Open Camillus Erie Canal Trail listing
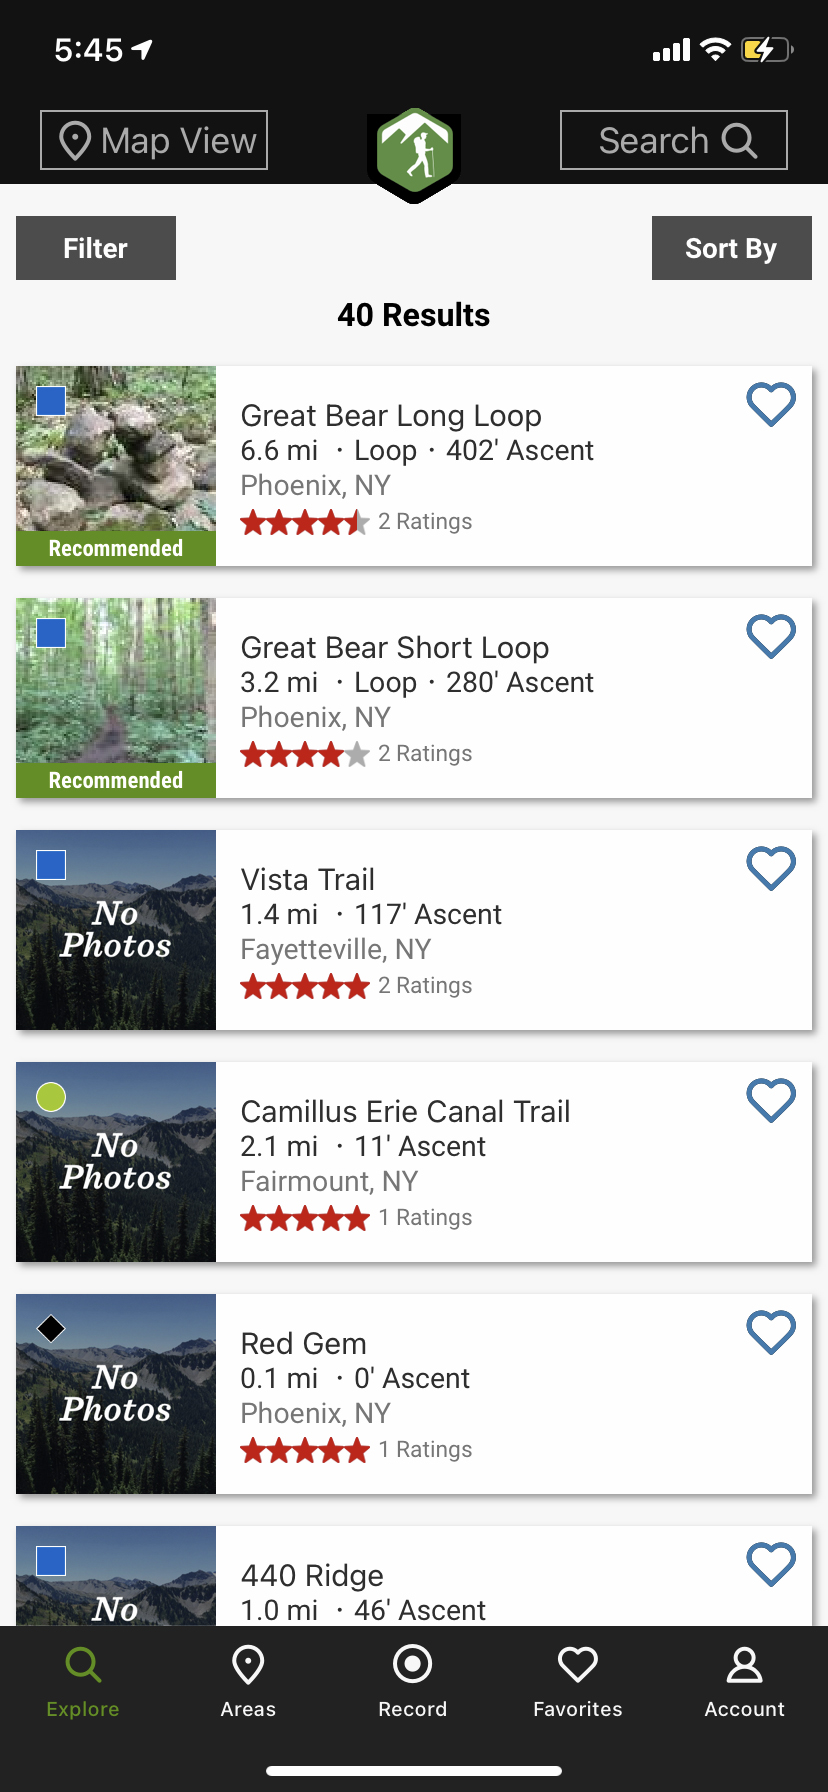 click(405, 1112)
